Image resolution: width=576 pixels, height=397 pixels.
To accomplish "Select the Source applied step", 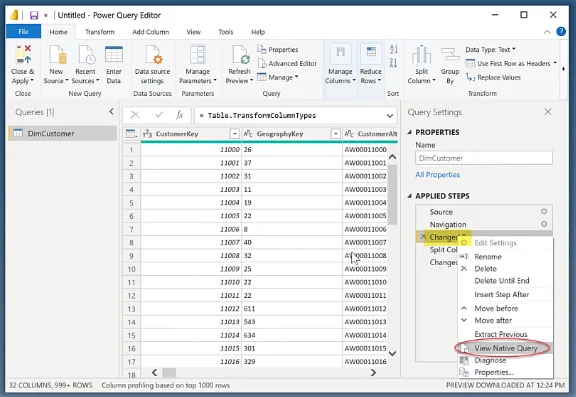I will coord(483,212).
